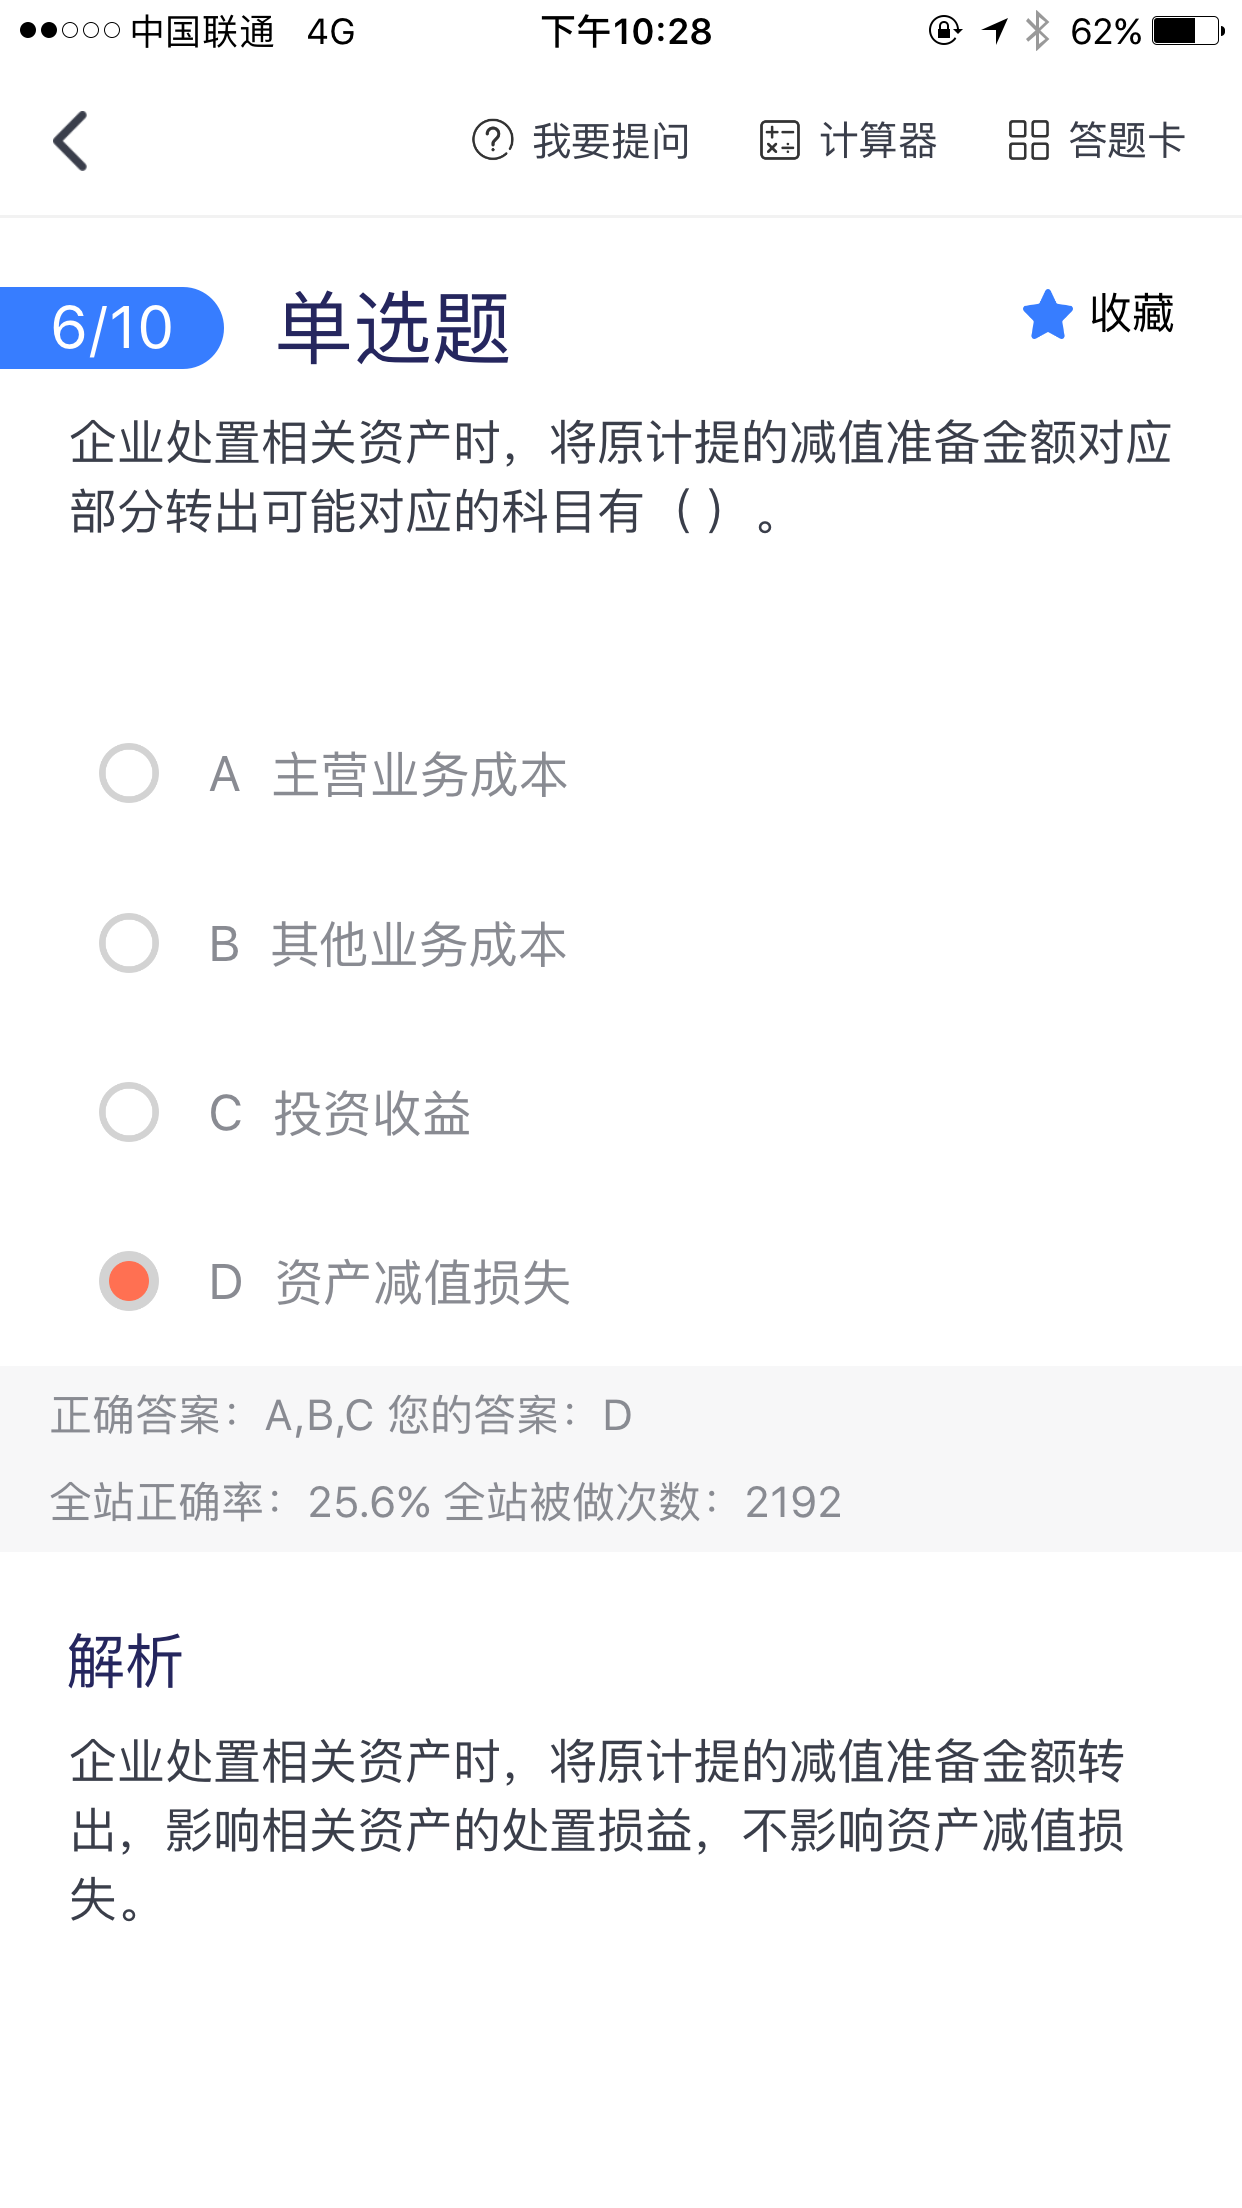Image resolution: width=1242 pixels, height=2208 pixels.
Task: Tap the battery status icon
Action: (x=1187, y=31)
